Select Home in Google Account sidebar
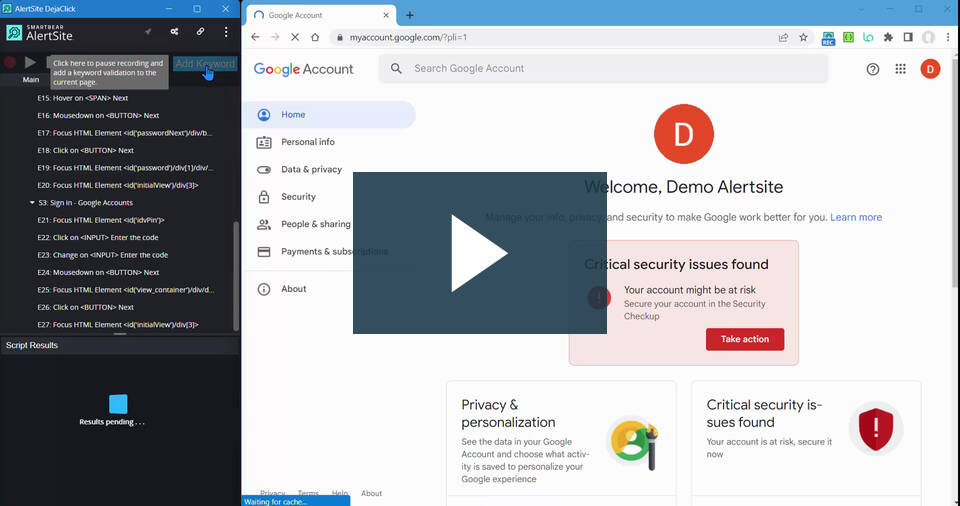This screenshot has width=960, height=506. click(329, 115)
